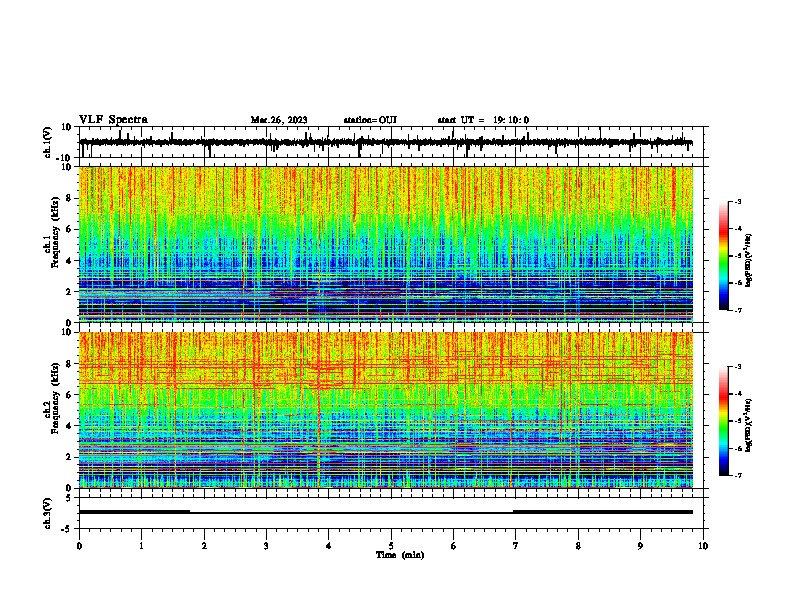Click the "4" kHz tick of ch.2 spectrogram
This screenshot has width=792, height=612.
[69, 426]
